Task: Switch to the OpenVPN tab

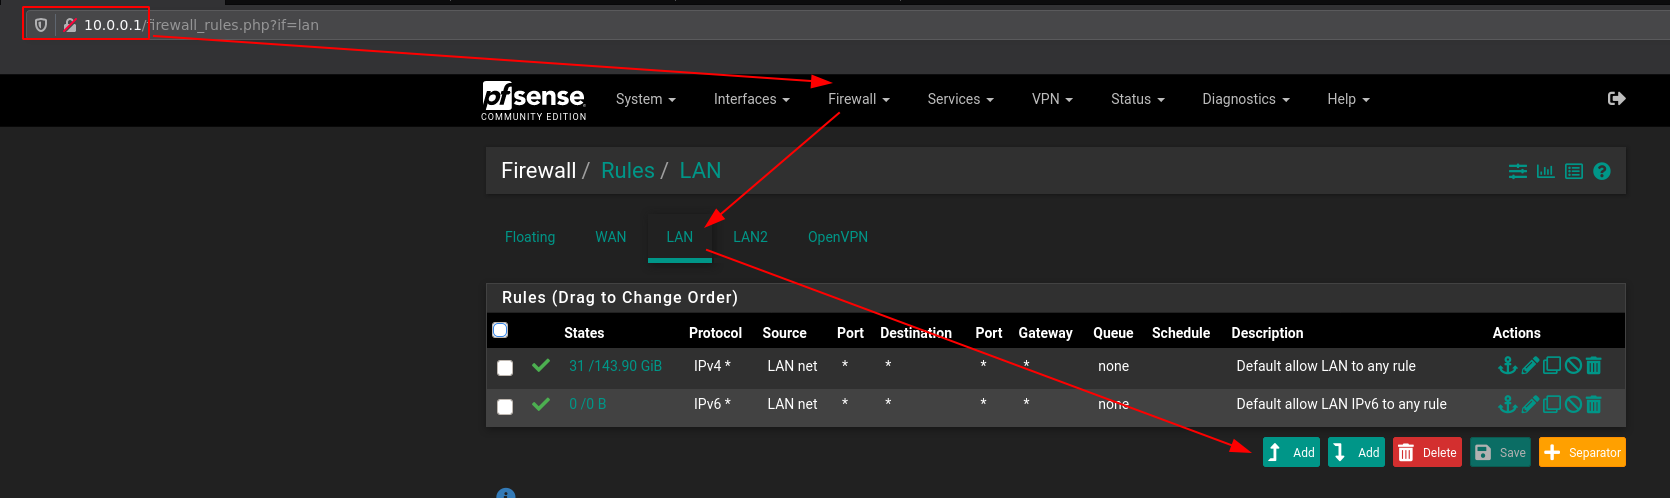Action: coord(838,237)
